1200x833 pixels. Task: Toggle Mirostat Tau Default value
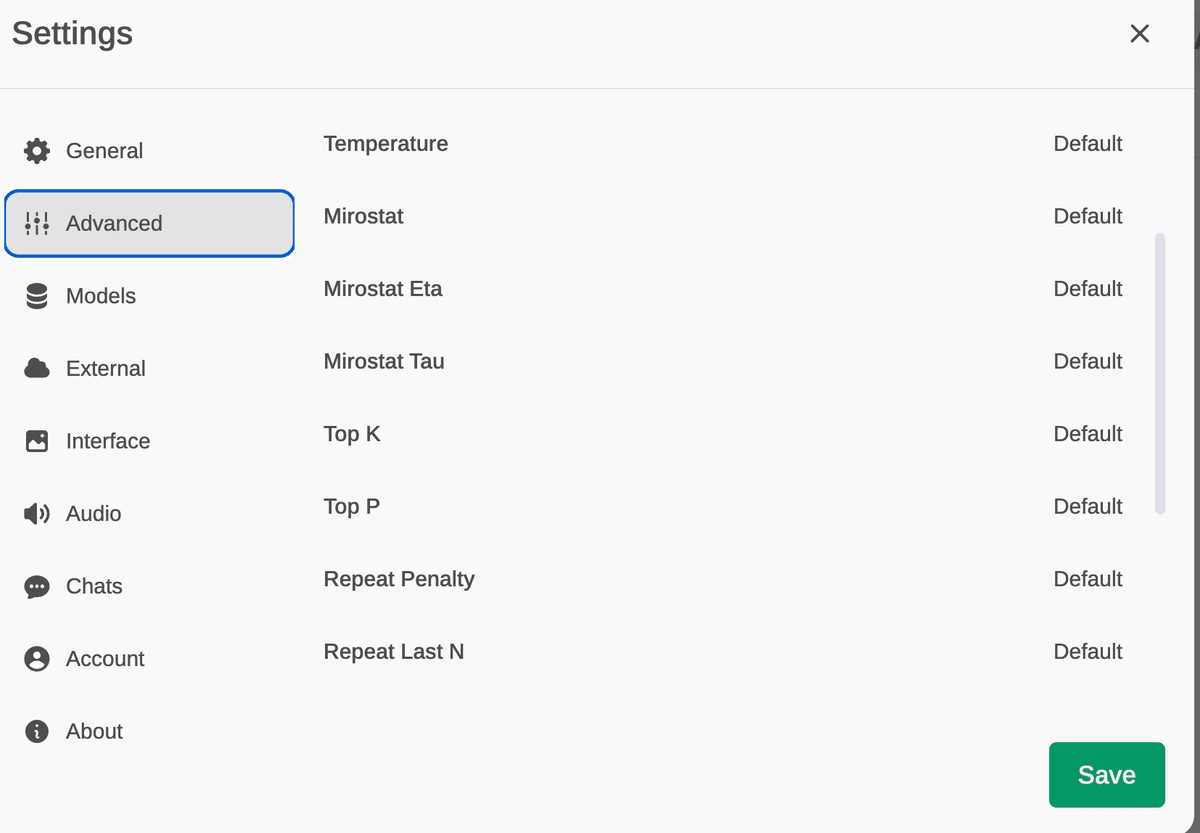1088,361
